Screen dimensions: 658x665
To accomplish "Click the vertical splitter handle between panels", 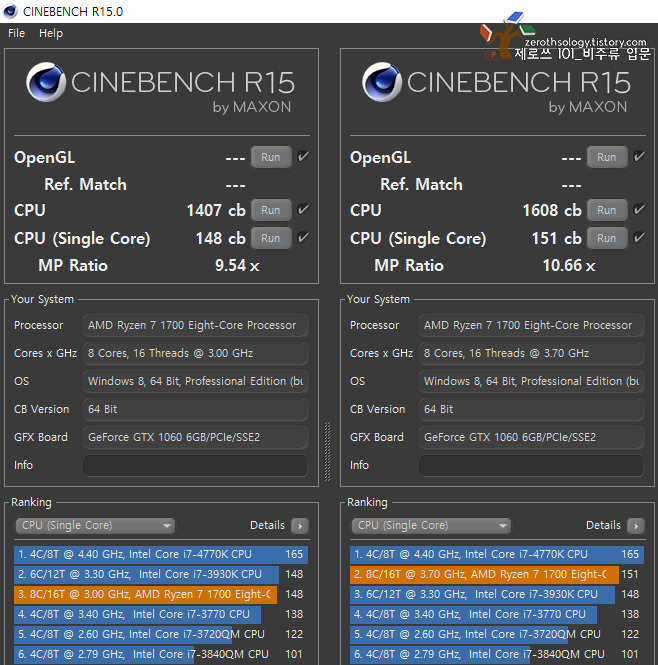I will click(x=328, y=451).
